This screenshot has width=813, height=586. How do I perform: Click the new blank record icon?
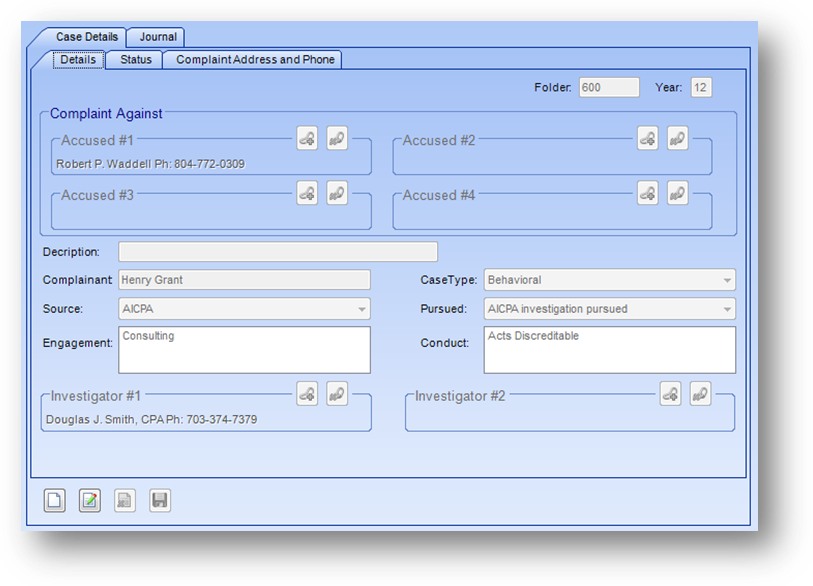54,500
